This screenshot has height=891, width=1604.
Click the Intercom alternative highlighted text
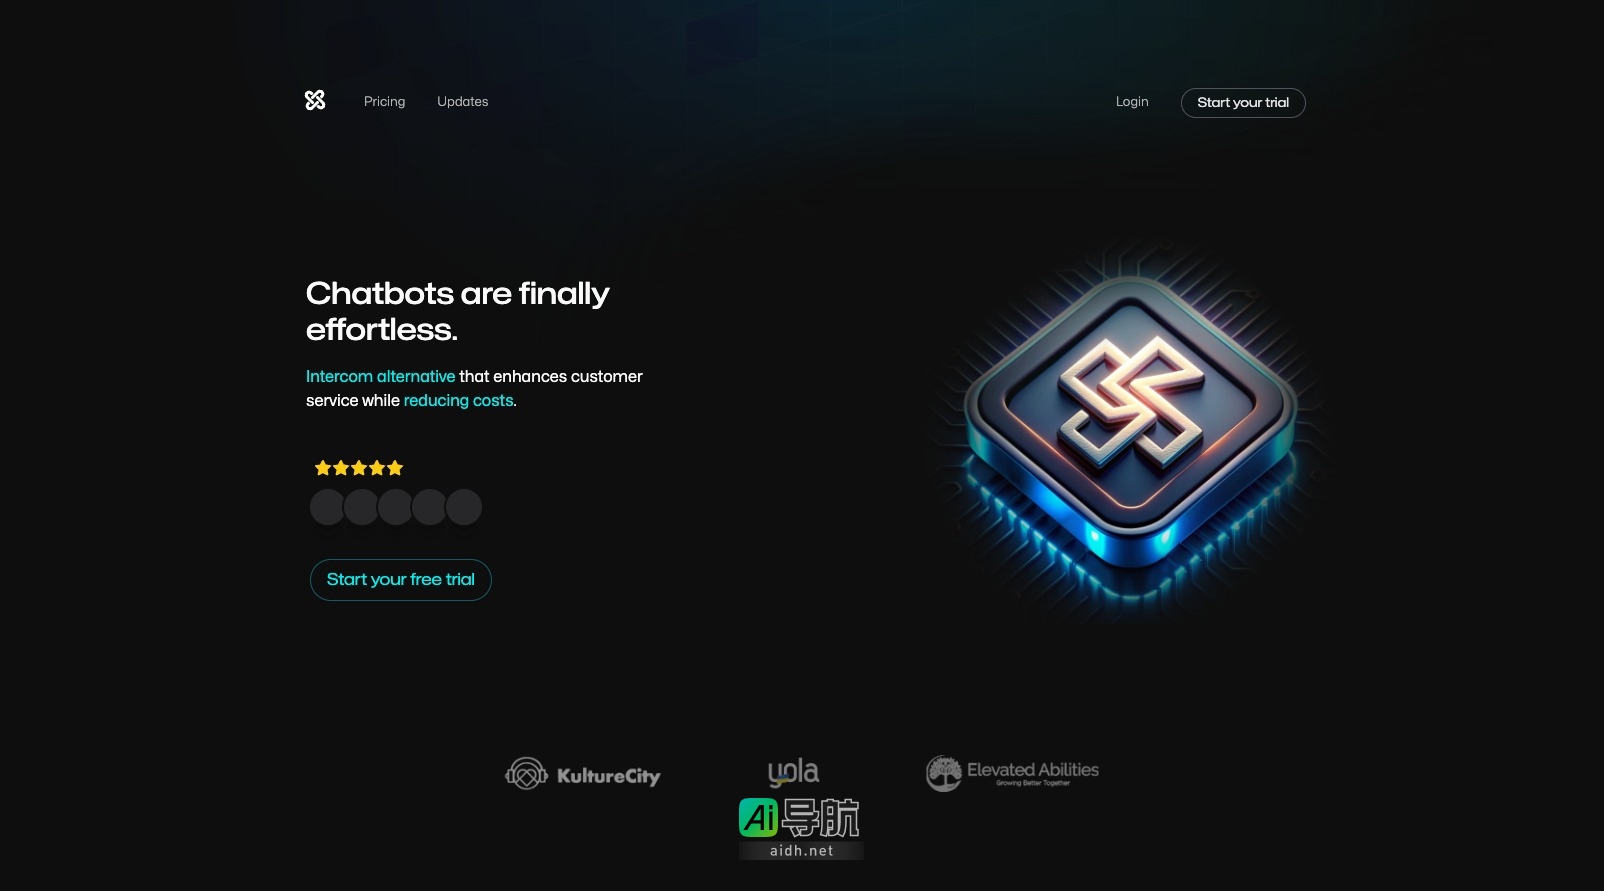380,377
